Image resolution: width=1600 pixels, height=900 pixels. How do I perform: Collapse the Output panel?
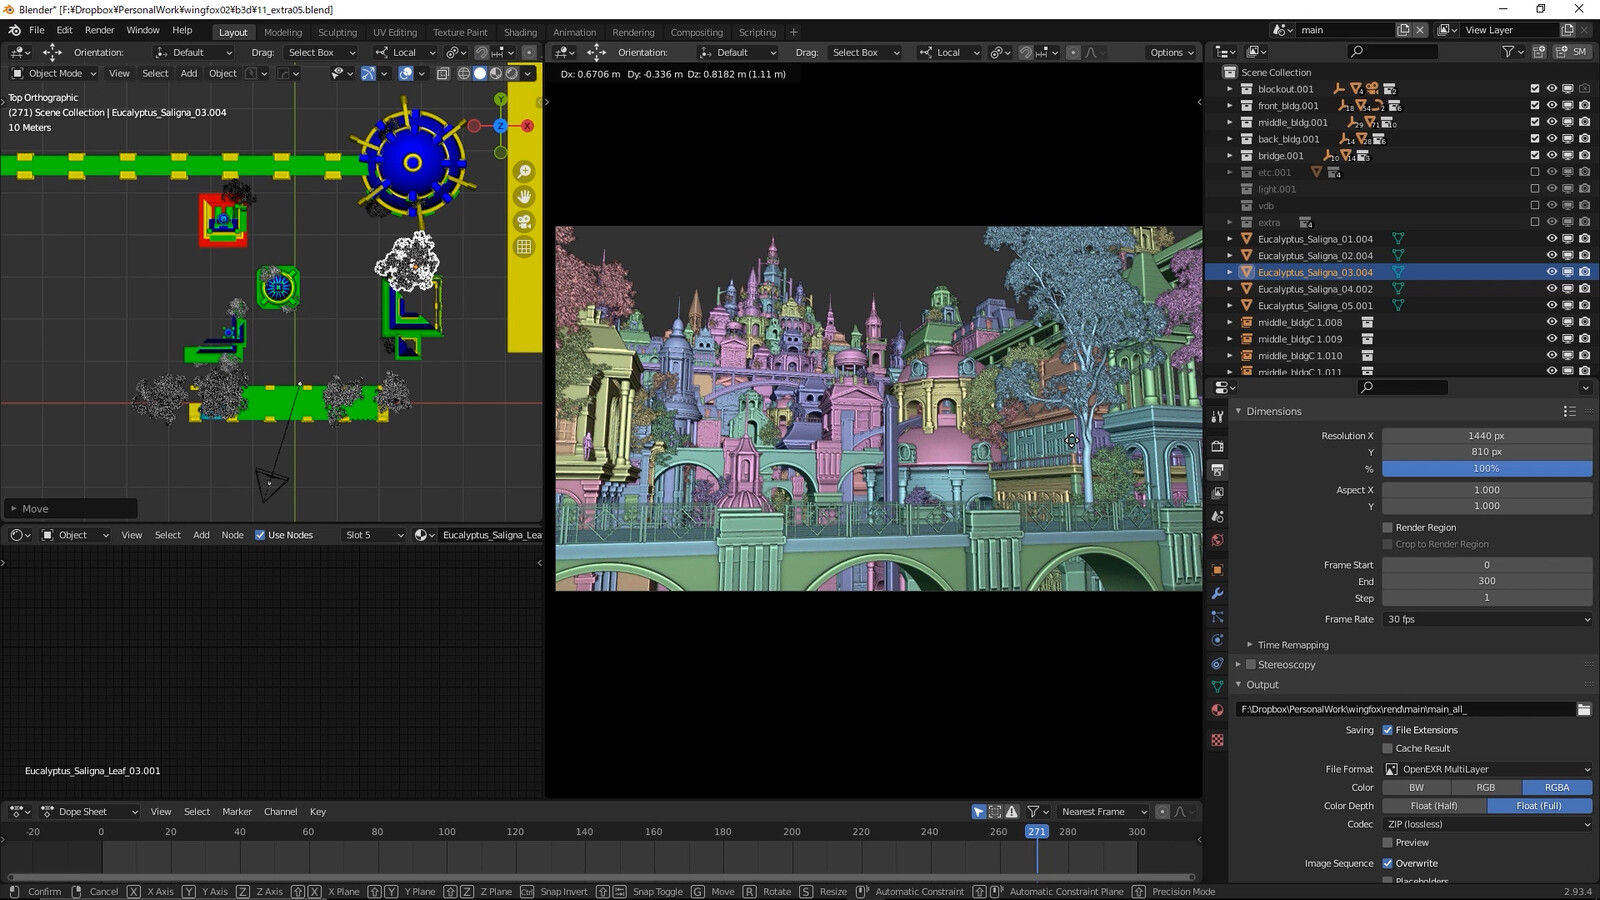pos(1238,685)
